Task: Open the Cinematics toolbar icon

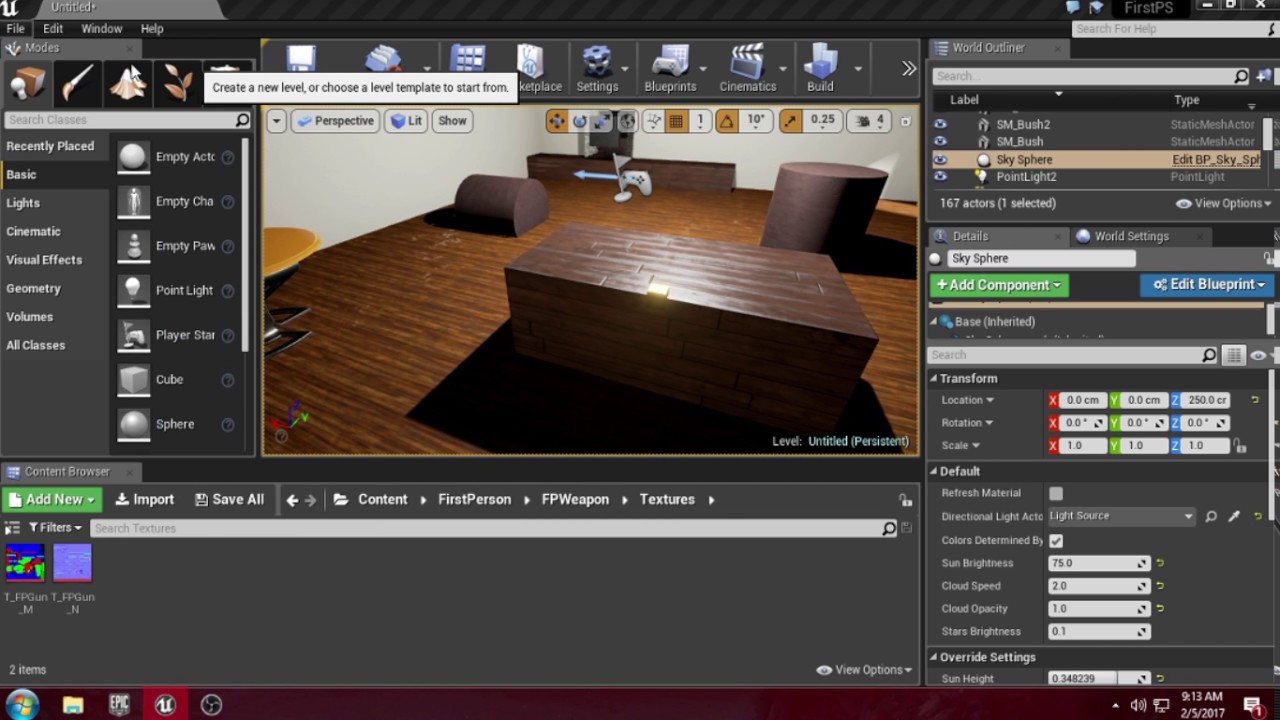Action: 748,69
